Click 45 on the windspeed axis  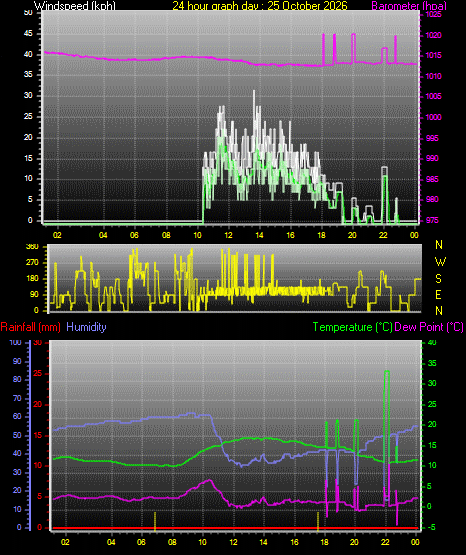click(x=28, y=34)
